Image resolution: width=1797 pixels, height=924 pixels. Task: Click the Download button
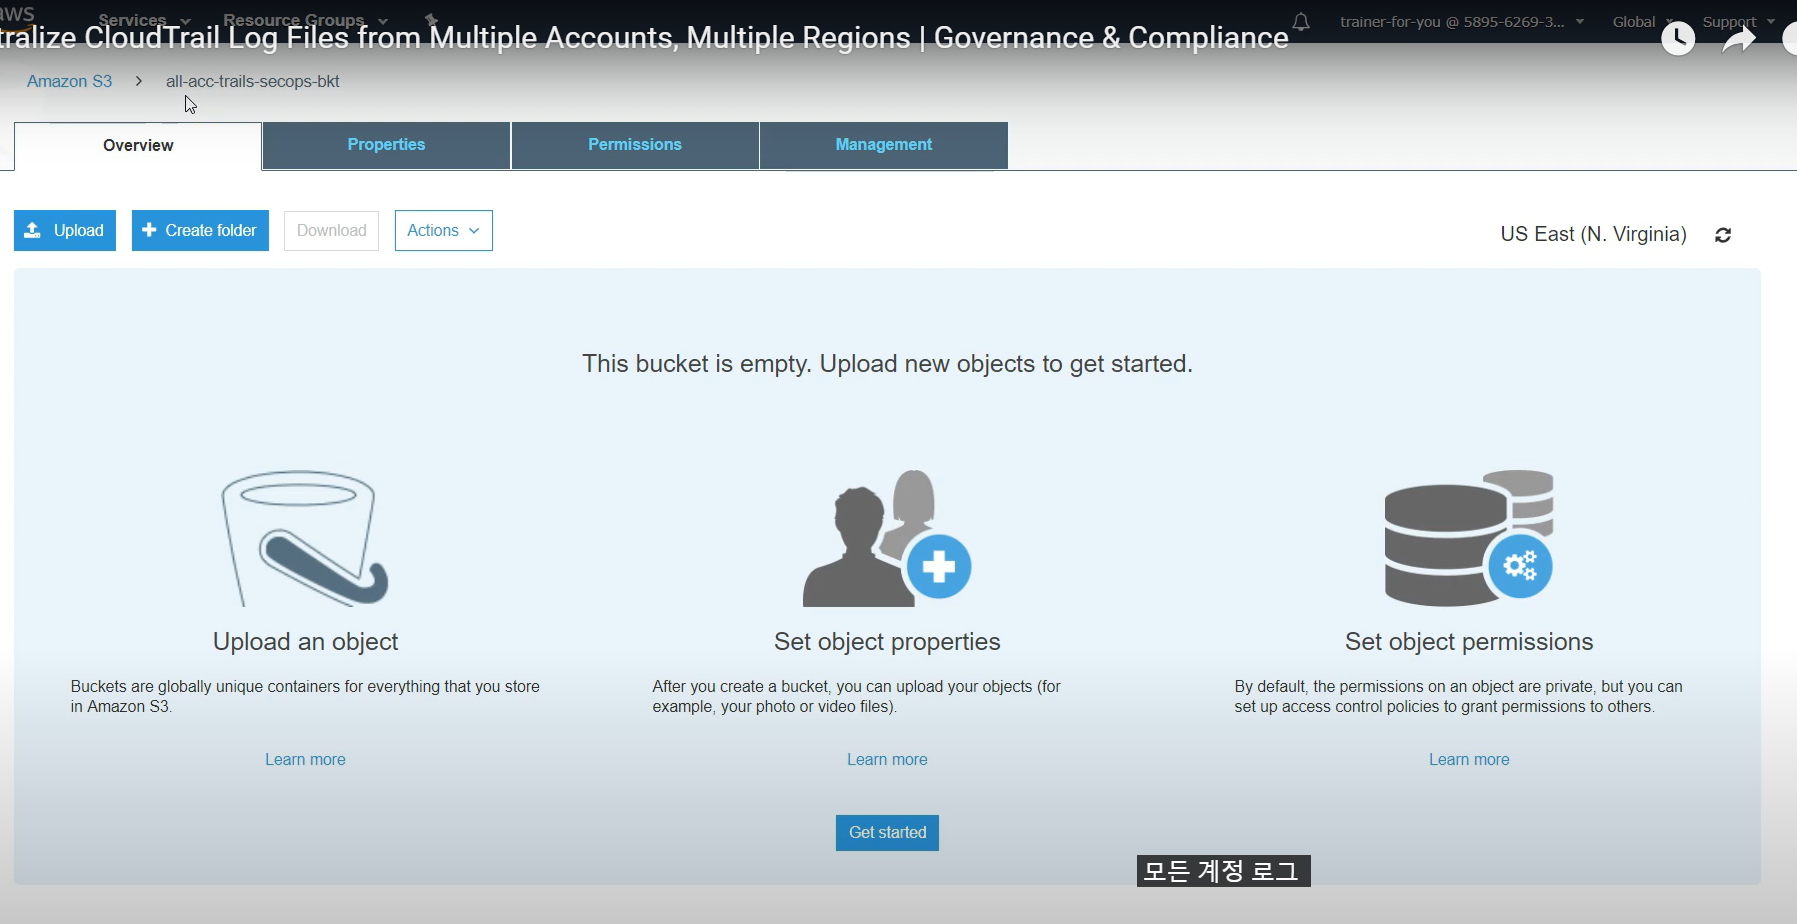(331, 230)
